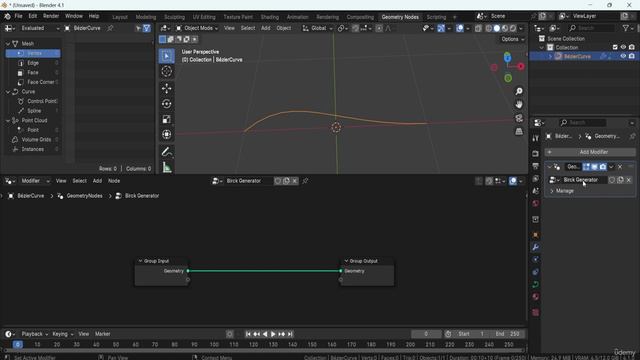This screenshot has width=640, height=360.
Task: Open the node editor Add menu
Action: point(97,181)
